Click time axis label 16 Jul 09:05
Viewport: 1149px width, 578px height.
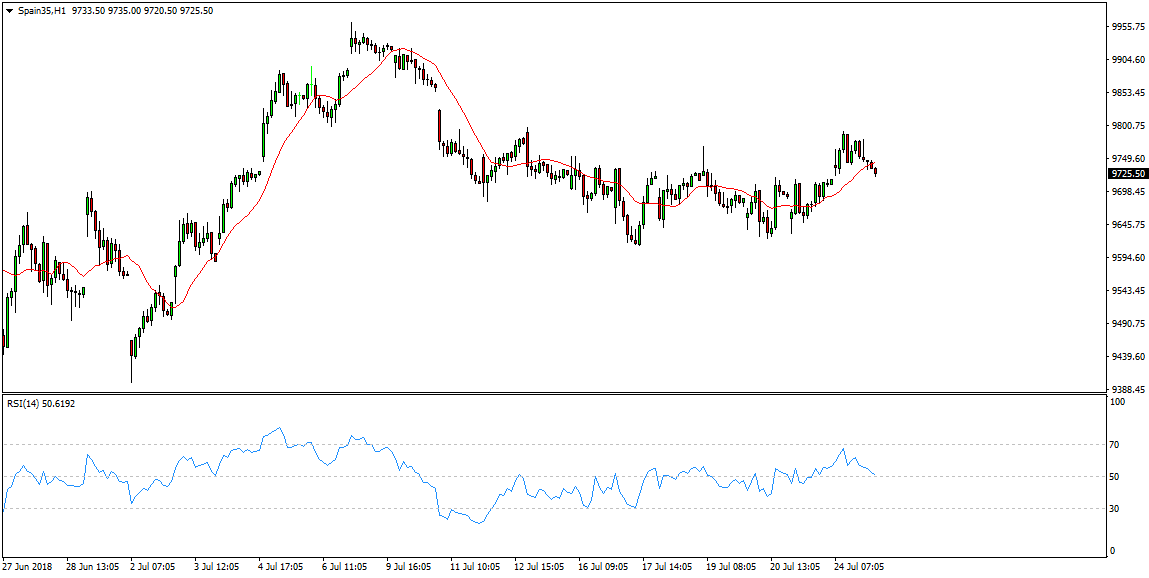pos(602,567)
